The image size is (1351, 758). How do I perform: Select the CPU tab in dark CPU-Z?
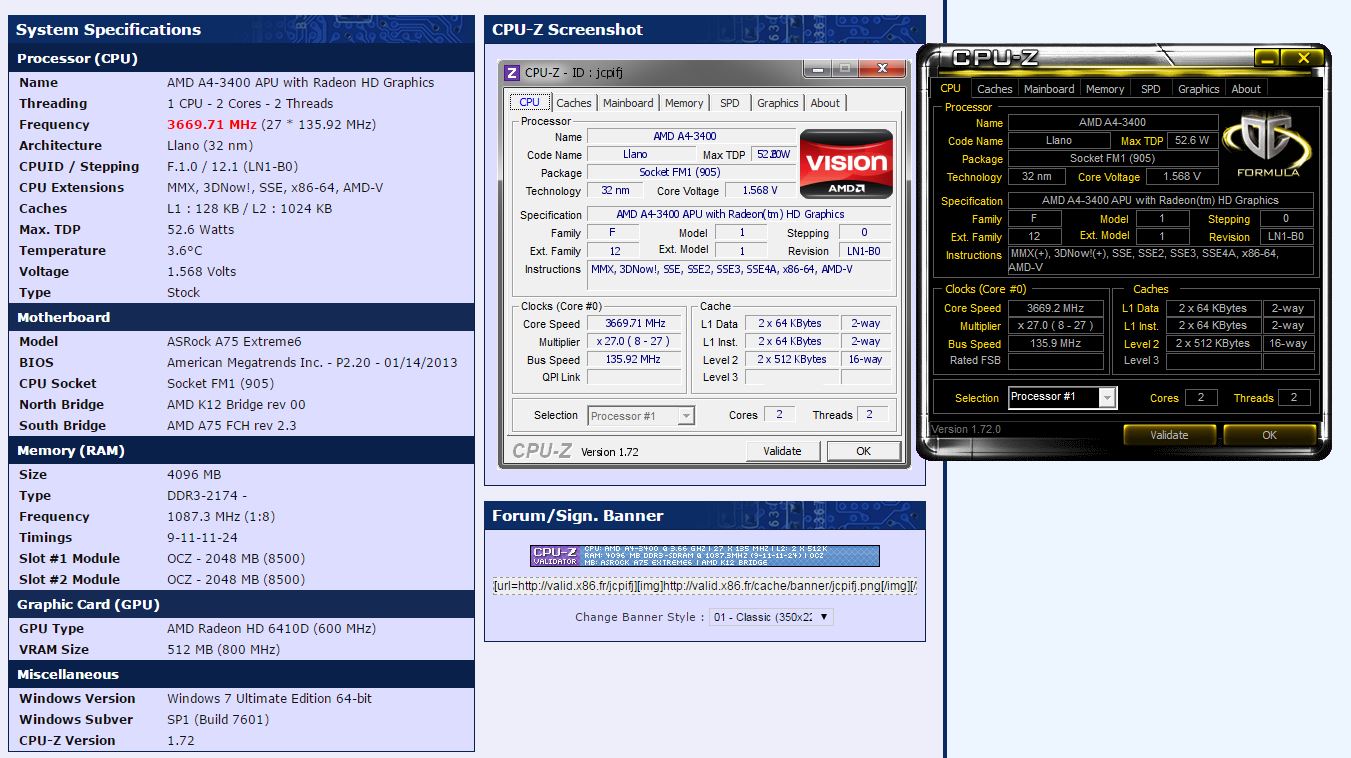point(951,88)
